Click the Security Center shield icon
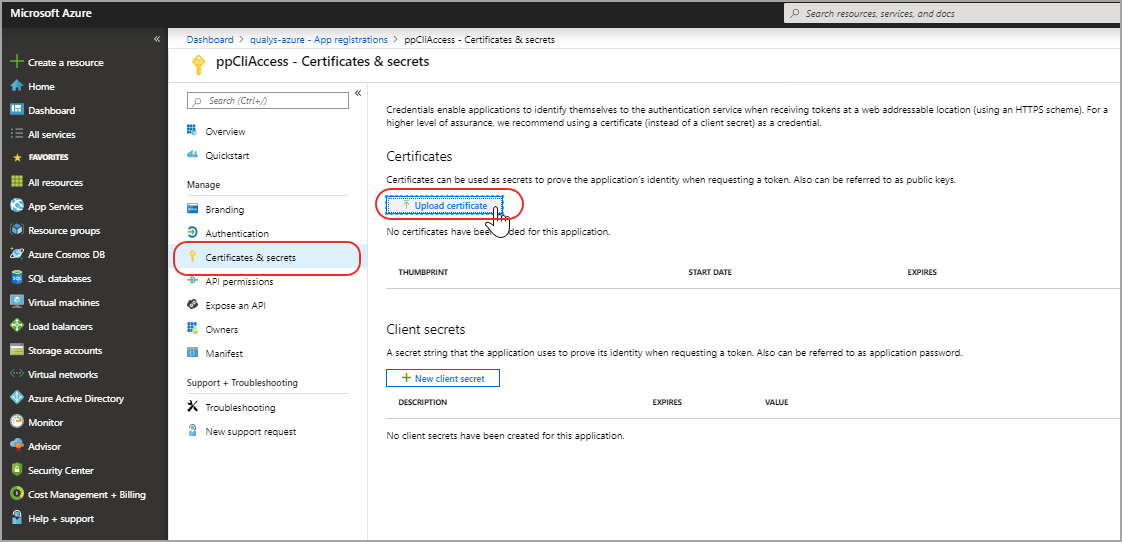1122x542 pixels. tap(17, 470)
